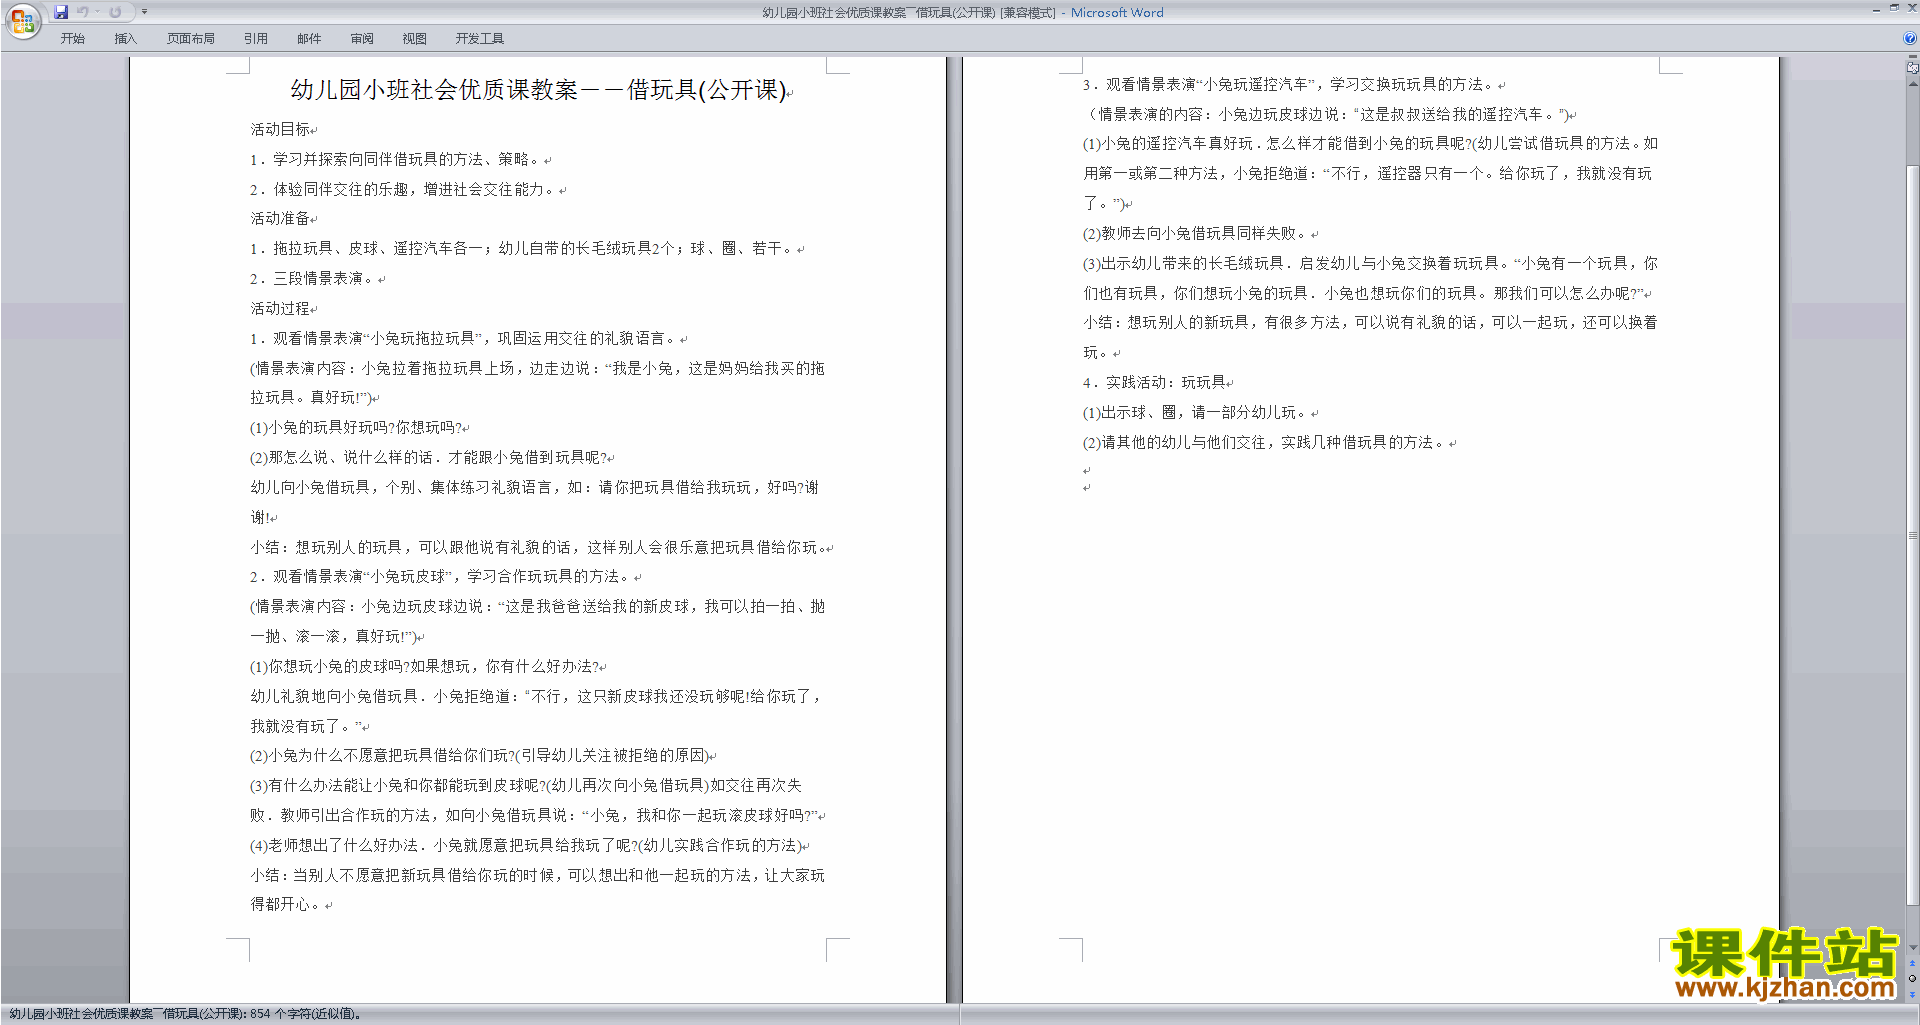Click the vertical scrollbar thumb
1920x1025 pixels.
(x=1913, y=535)
